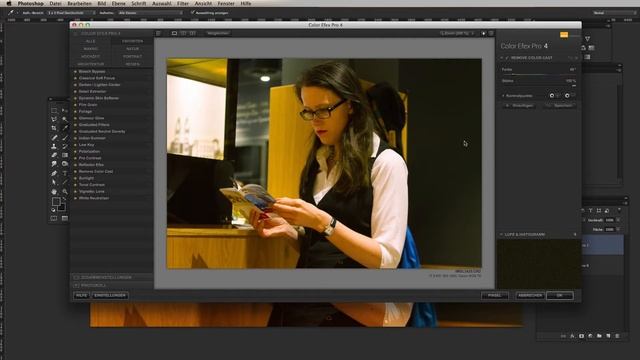Viewport: 640px width, 360px height.
Task: Click the HILFE button
Action: pyautogui.click(x=82, y=295)
